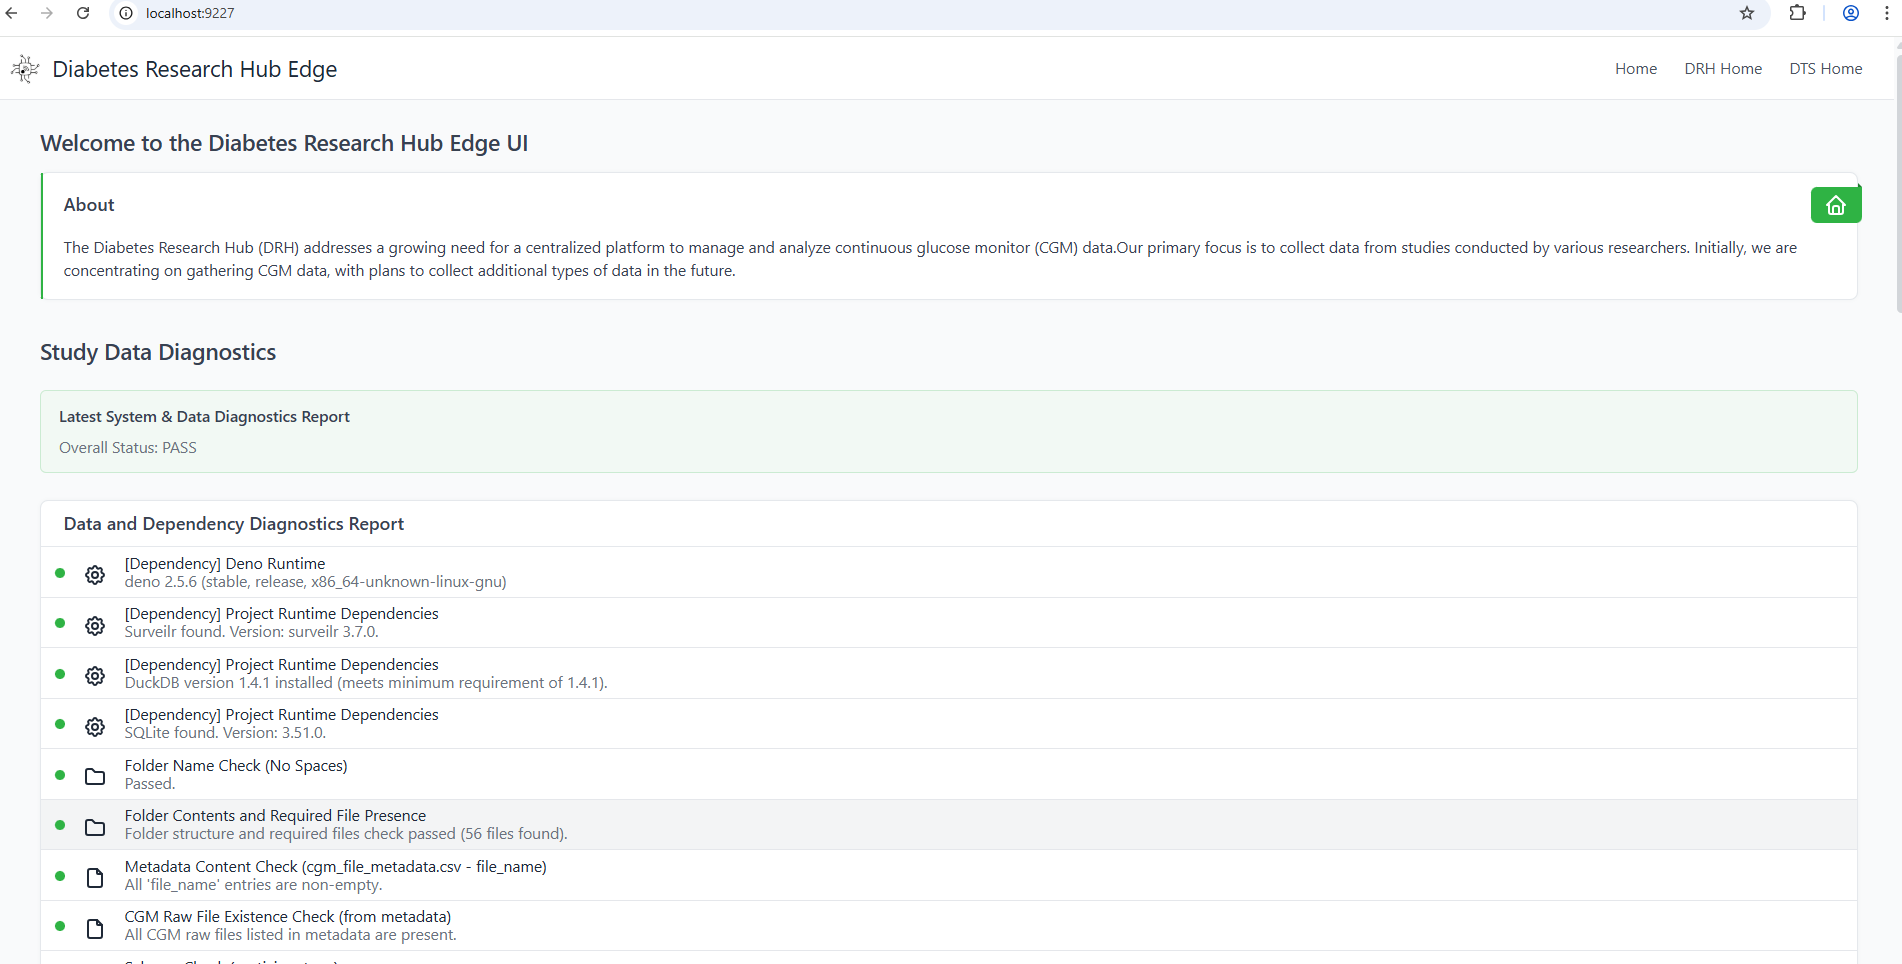1902x964 pixels.
Task: Click the Diabetes Research Hub Edge title
Action: point(194,69)
